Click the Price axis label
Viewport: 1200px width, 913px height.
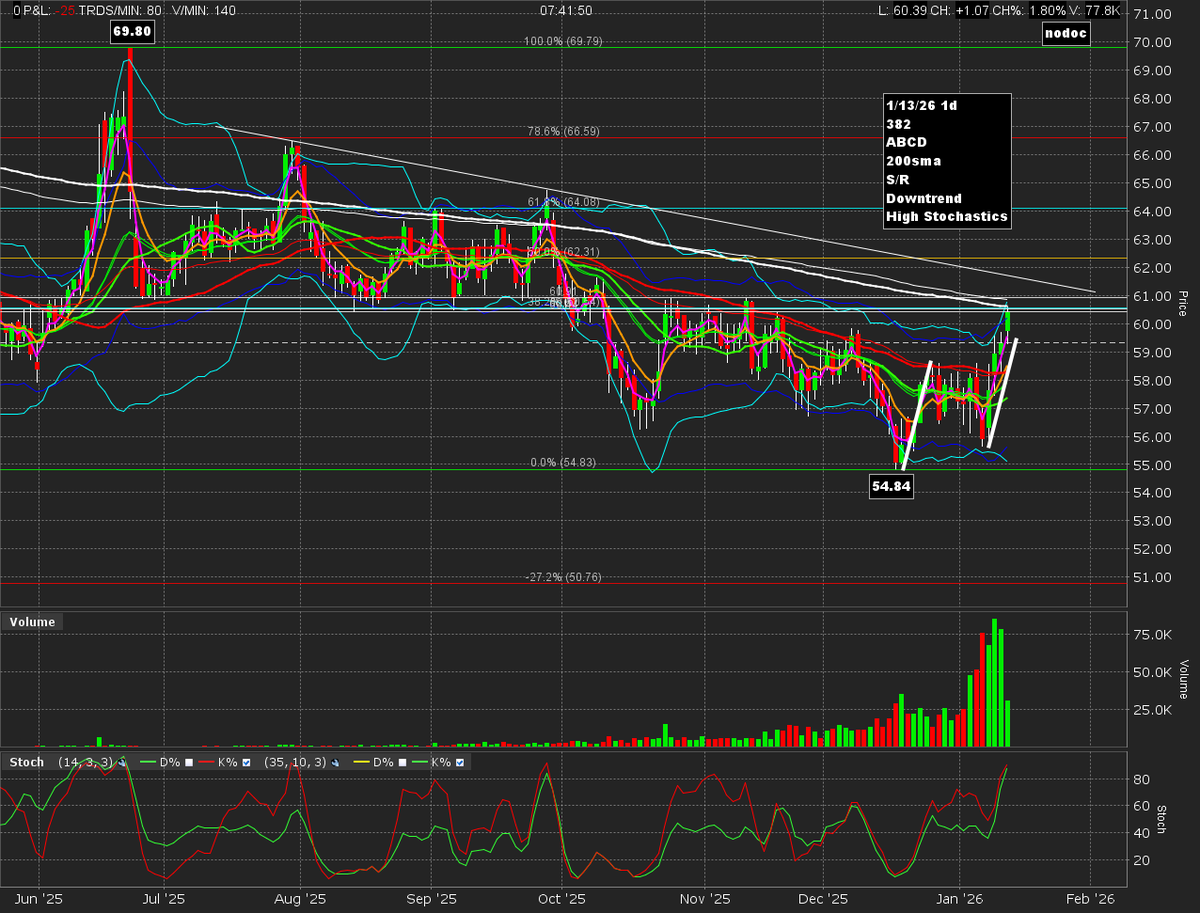[x=1182, y=304]
